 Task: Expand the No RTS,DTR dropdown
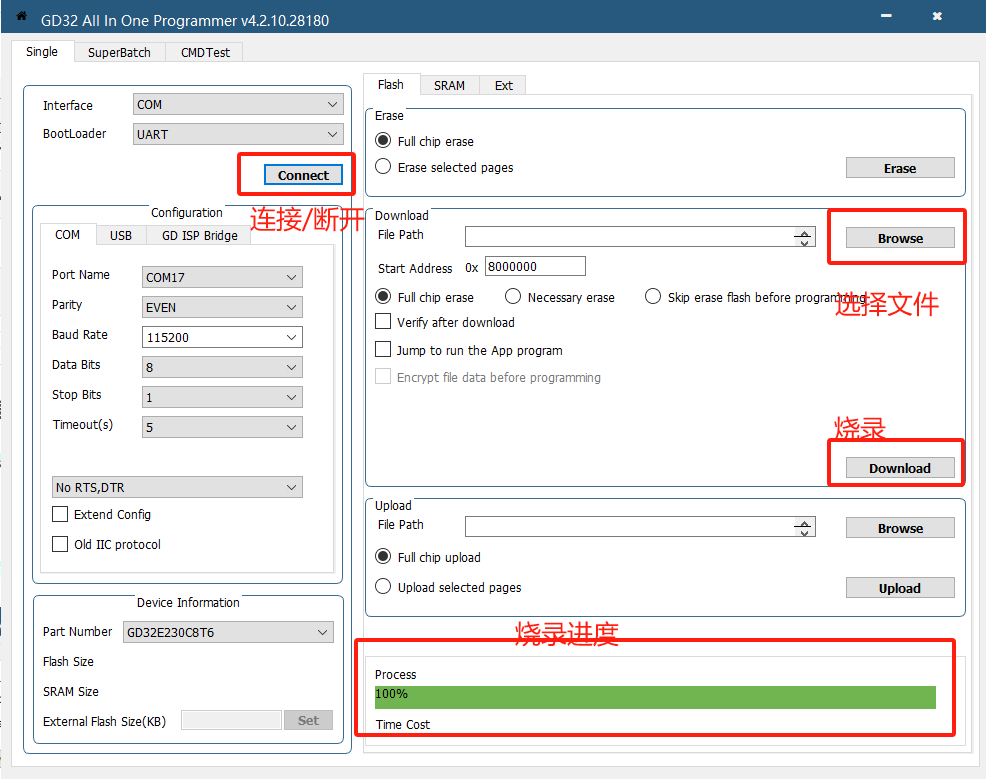tap(177, 487)
